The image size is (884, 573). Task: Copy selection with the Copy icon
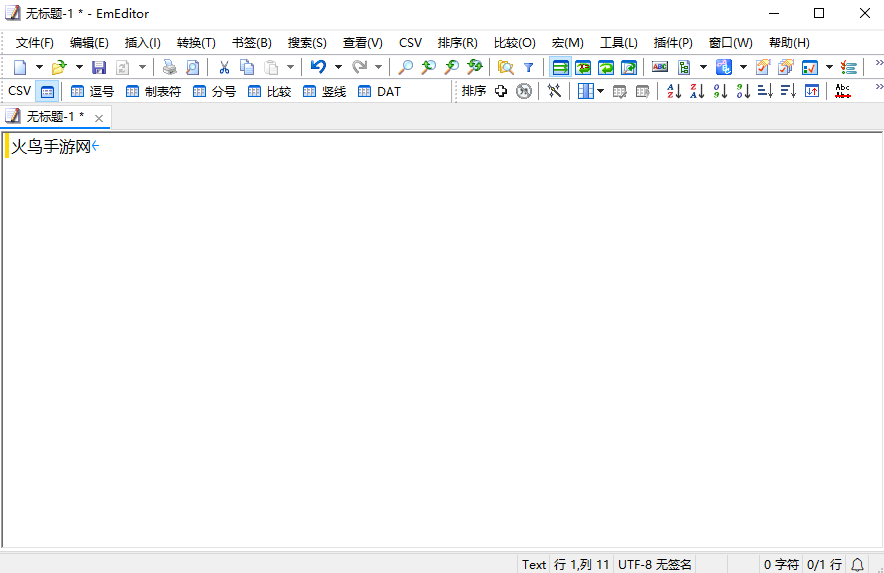pyautogui.click(x=247, y=68)
